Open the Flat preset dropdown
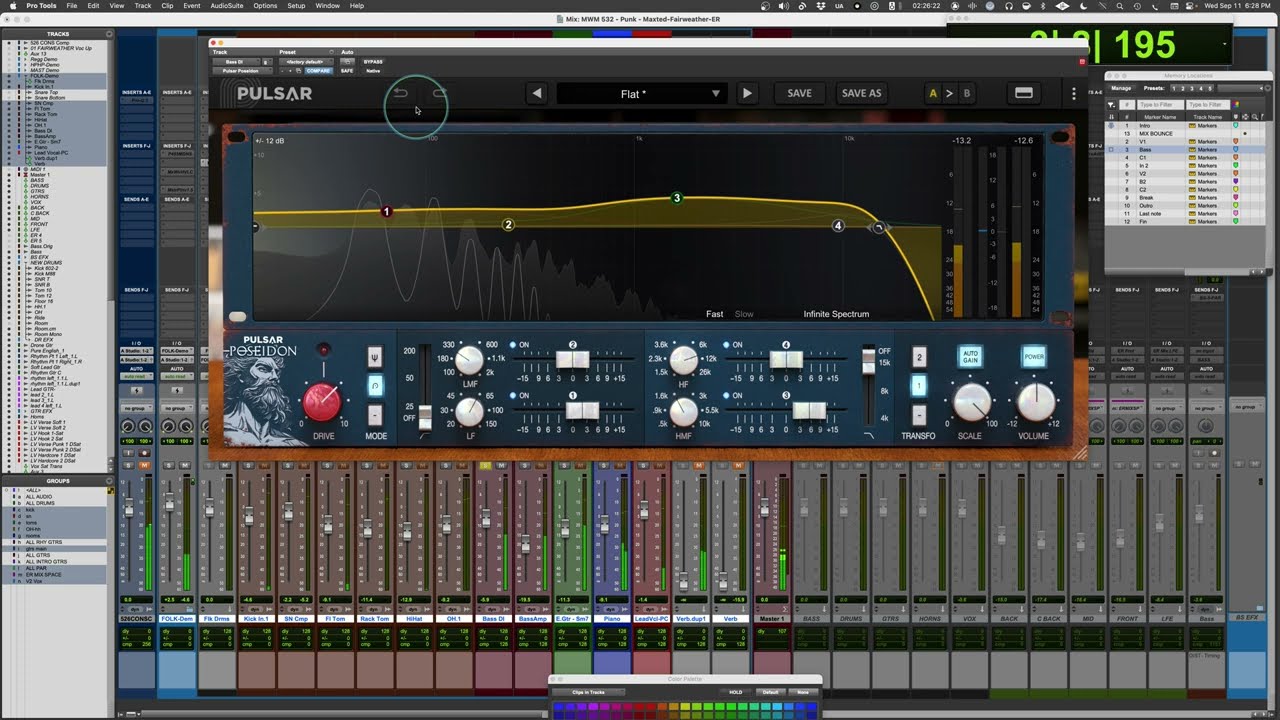Screen dimensions: 1280x720 [640, 94]
